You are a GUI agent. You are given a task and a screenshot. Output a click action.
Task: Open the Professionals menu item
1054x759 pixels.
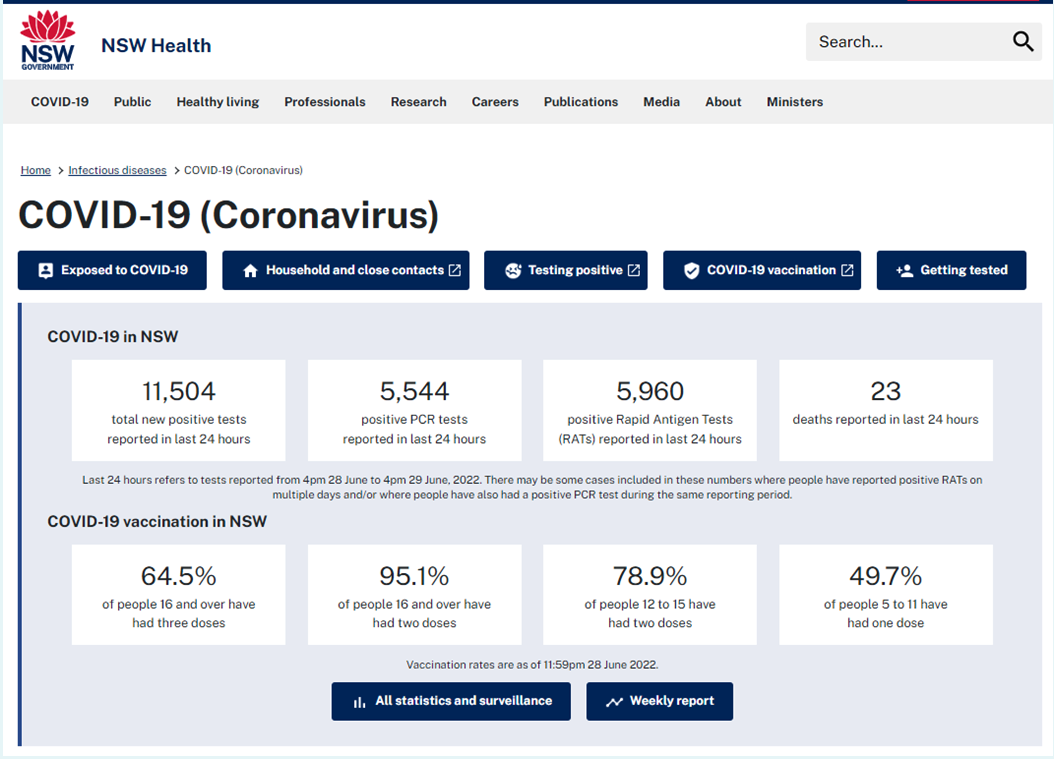(x=325, y=102)
